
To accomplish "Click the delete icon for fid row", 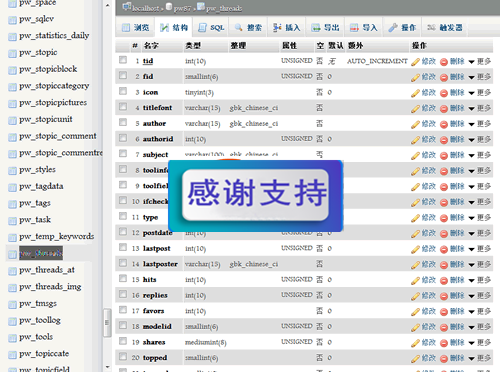I will (444, 77).
